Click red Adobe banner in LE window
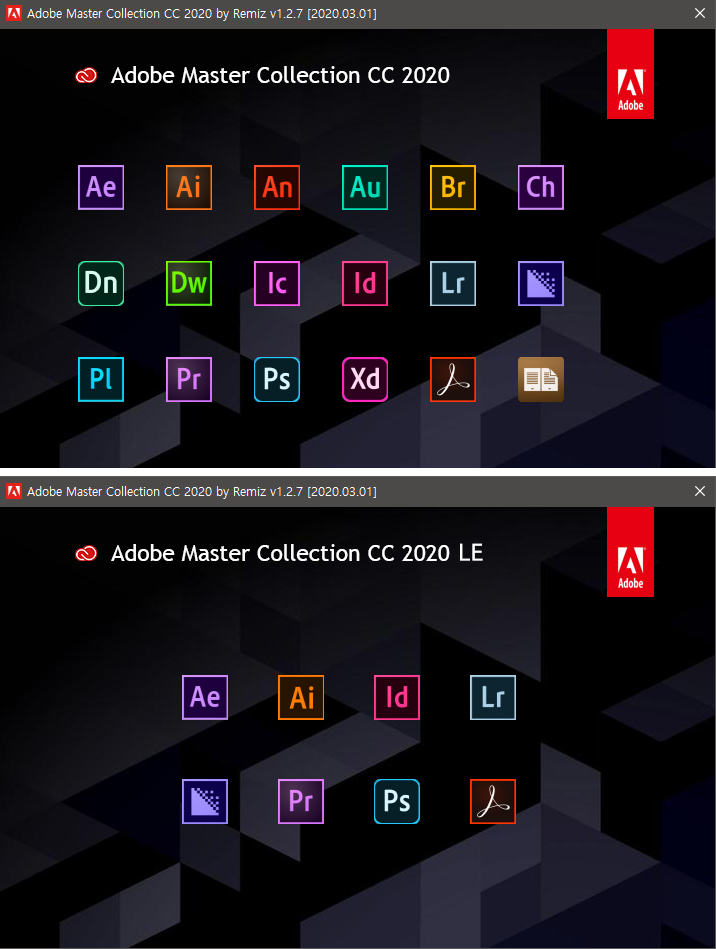 (631, 552)
